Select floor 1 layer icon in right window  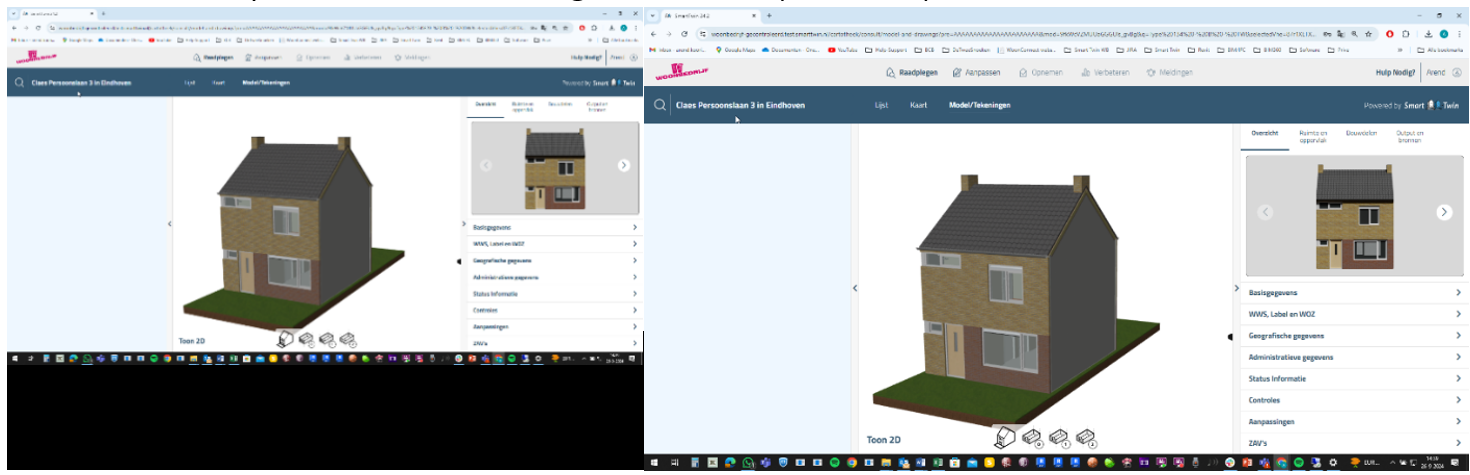tap(1059, 436)
